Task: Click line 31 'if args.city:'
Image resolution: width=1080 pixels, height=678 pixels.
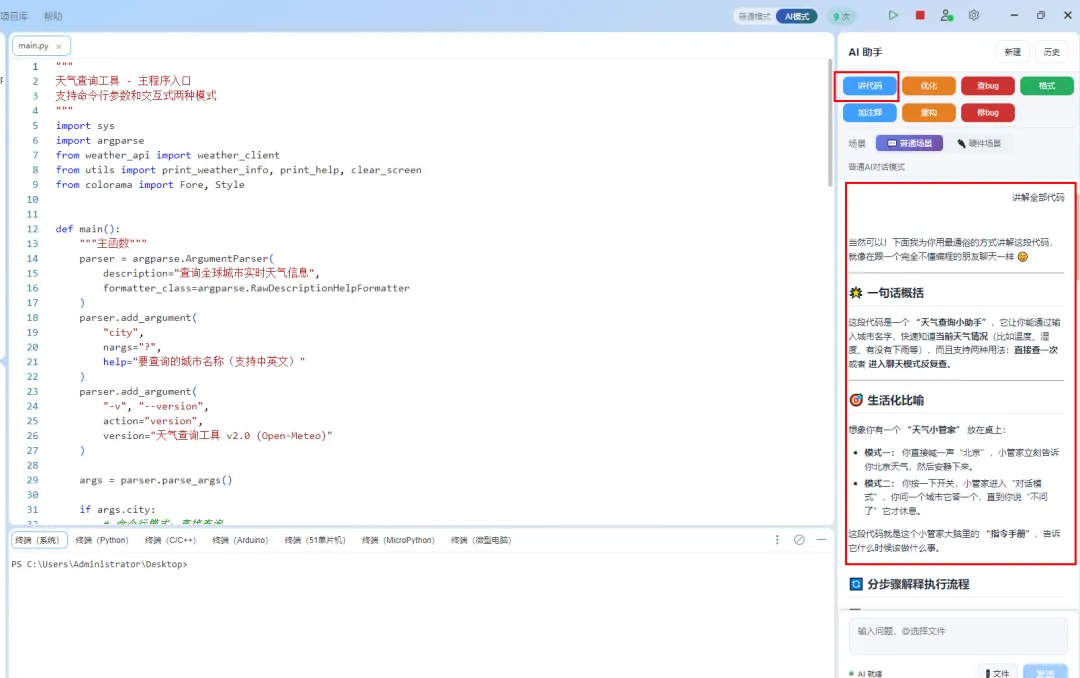Action: pos(117,510)
